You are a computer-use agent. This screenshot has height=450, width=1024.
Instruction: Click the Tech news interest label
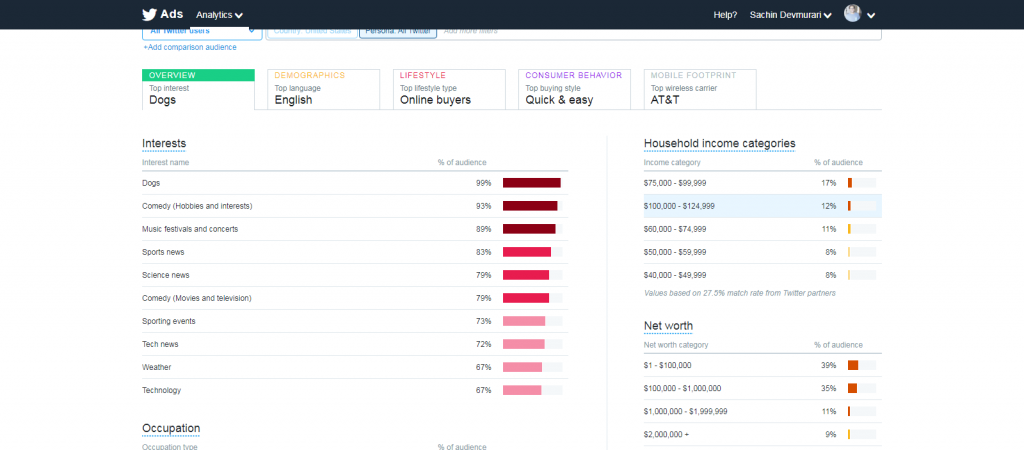click(x=160, y=344)
